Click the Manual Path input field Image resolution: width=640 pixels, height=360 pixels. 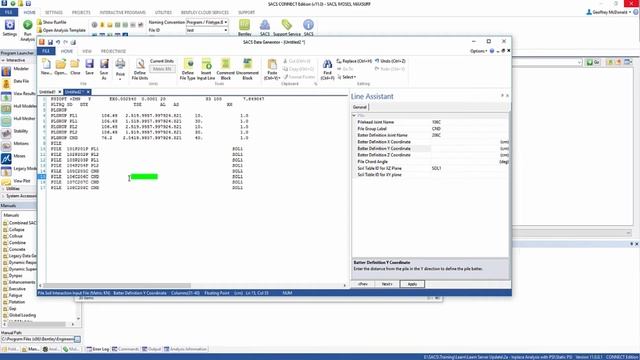click(38, 339)
